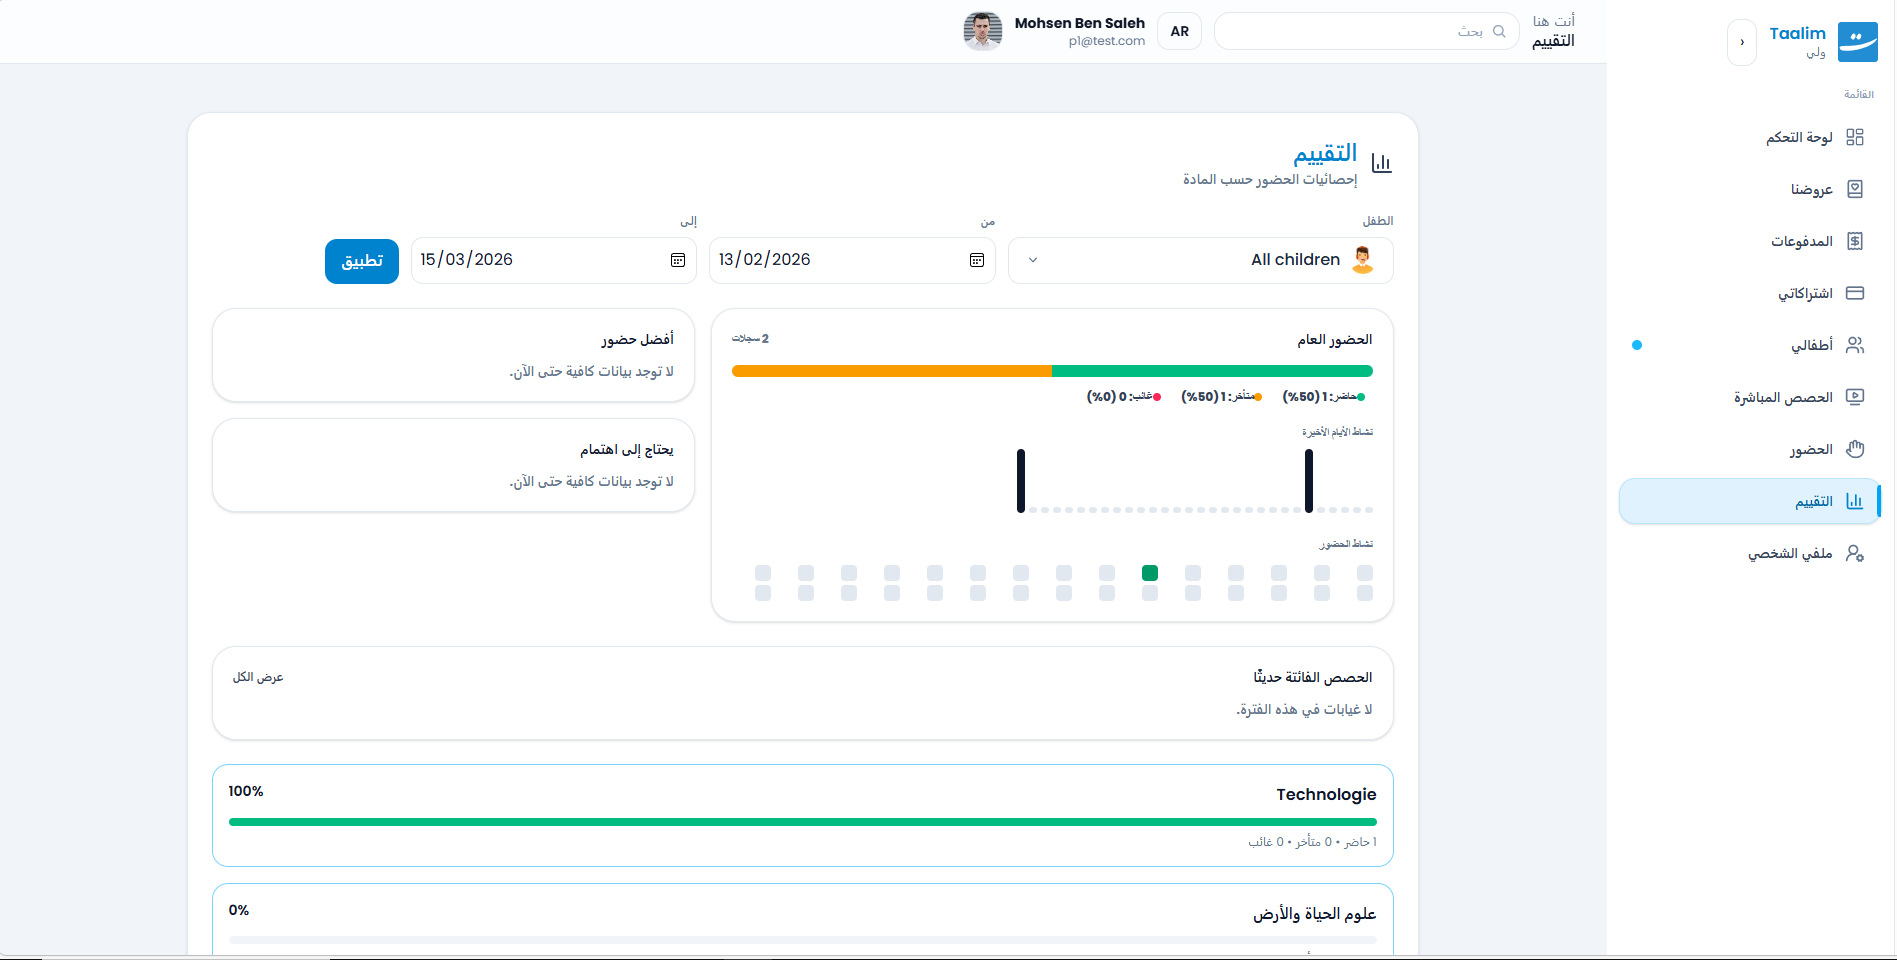Image resolution: width=1897 pixels, height=960 pixels.
Task: Open calendar picker for 13/02/2026 date
Action: click(976, 260)
